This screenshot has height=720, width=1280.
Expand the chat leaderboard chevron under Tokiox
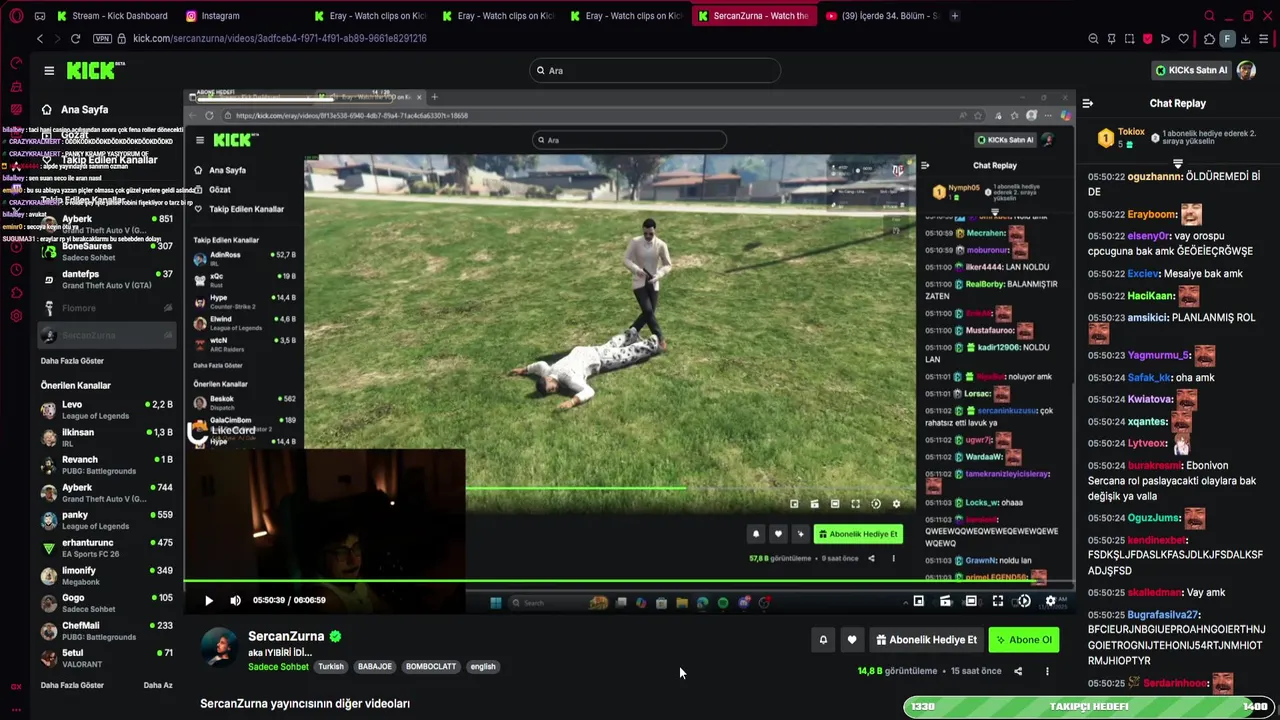click(x=1178, y=164)
